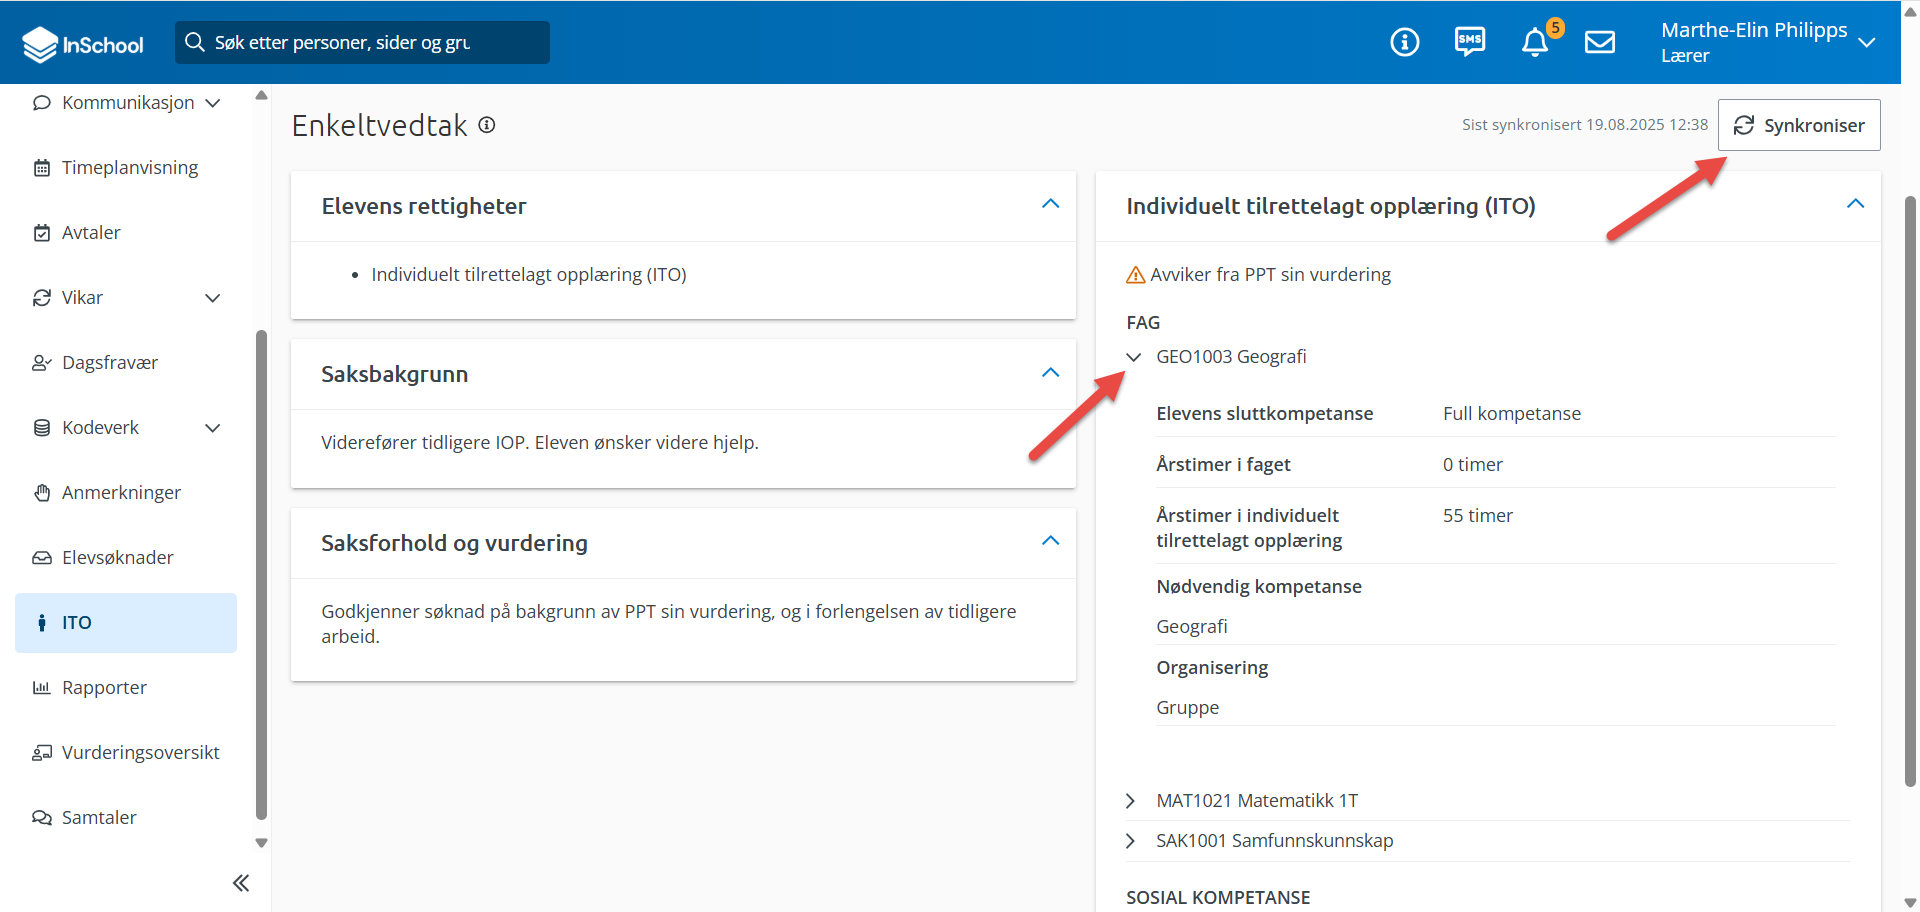The image size is (1920, 912).
Task: Click the Synkroniser button
Action: point(1799,125)
